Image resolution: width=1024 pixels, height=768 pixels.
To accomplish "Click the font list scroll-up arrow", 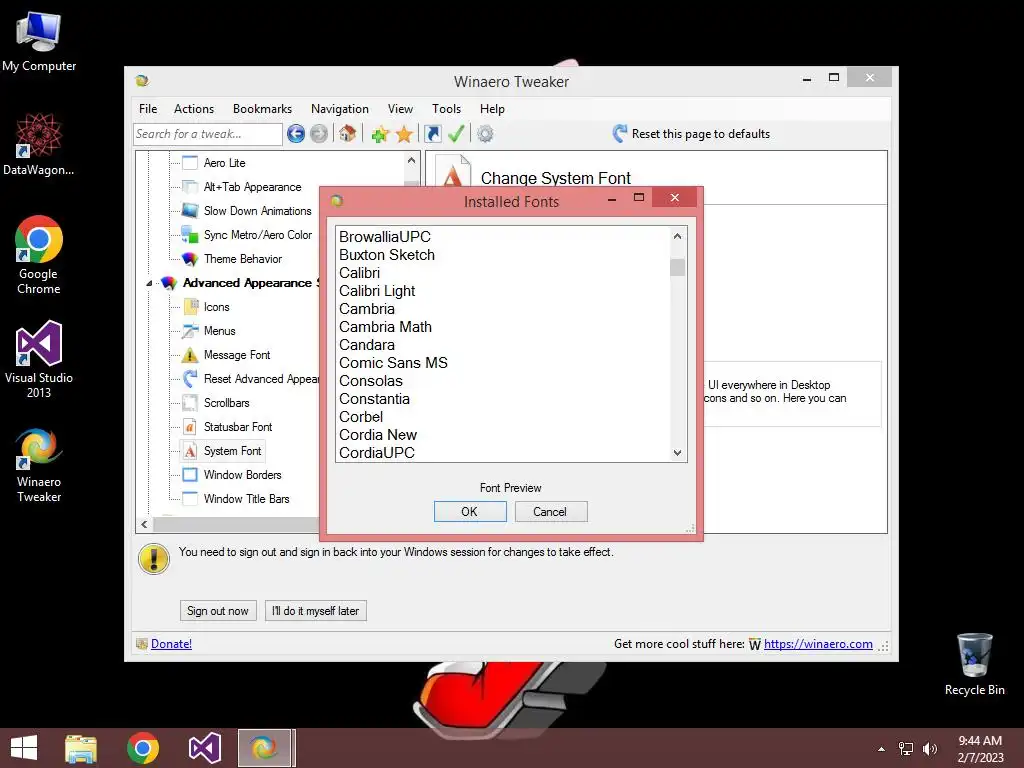I will coord(677,236).
